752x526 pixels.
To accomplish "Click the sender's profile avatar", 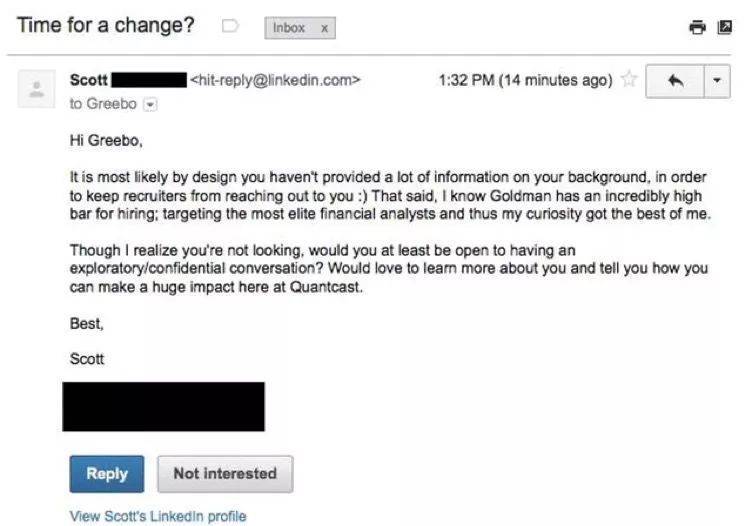I will [36, 89].
